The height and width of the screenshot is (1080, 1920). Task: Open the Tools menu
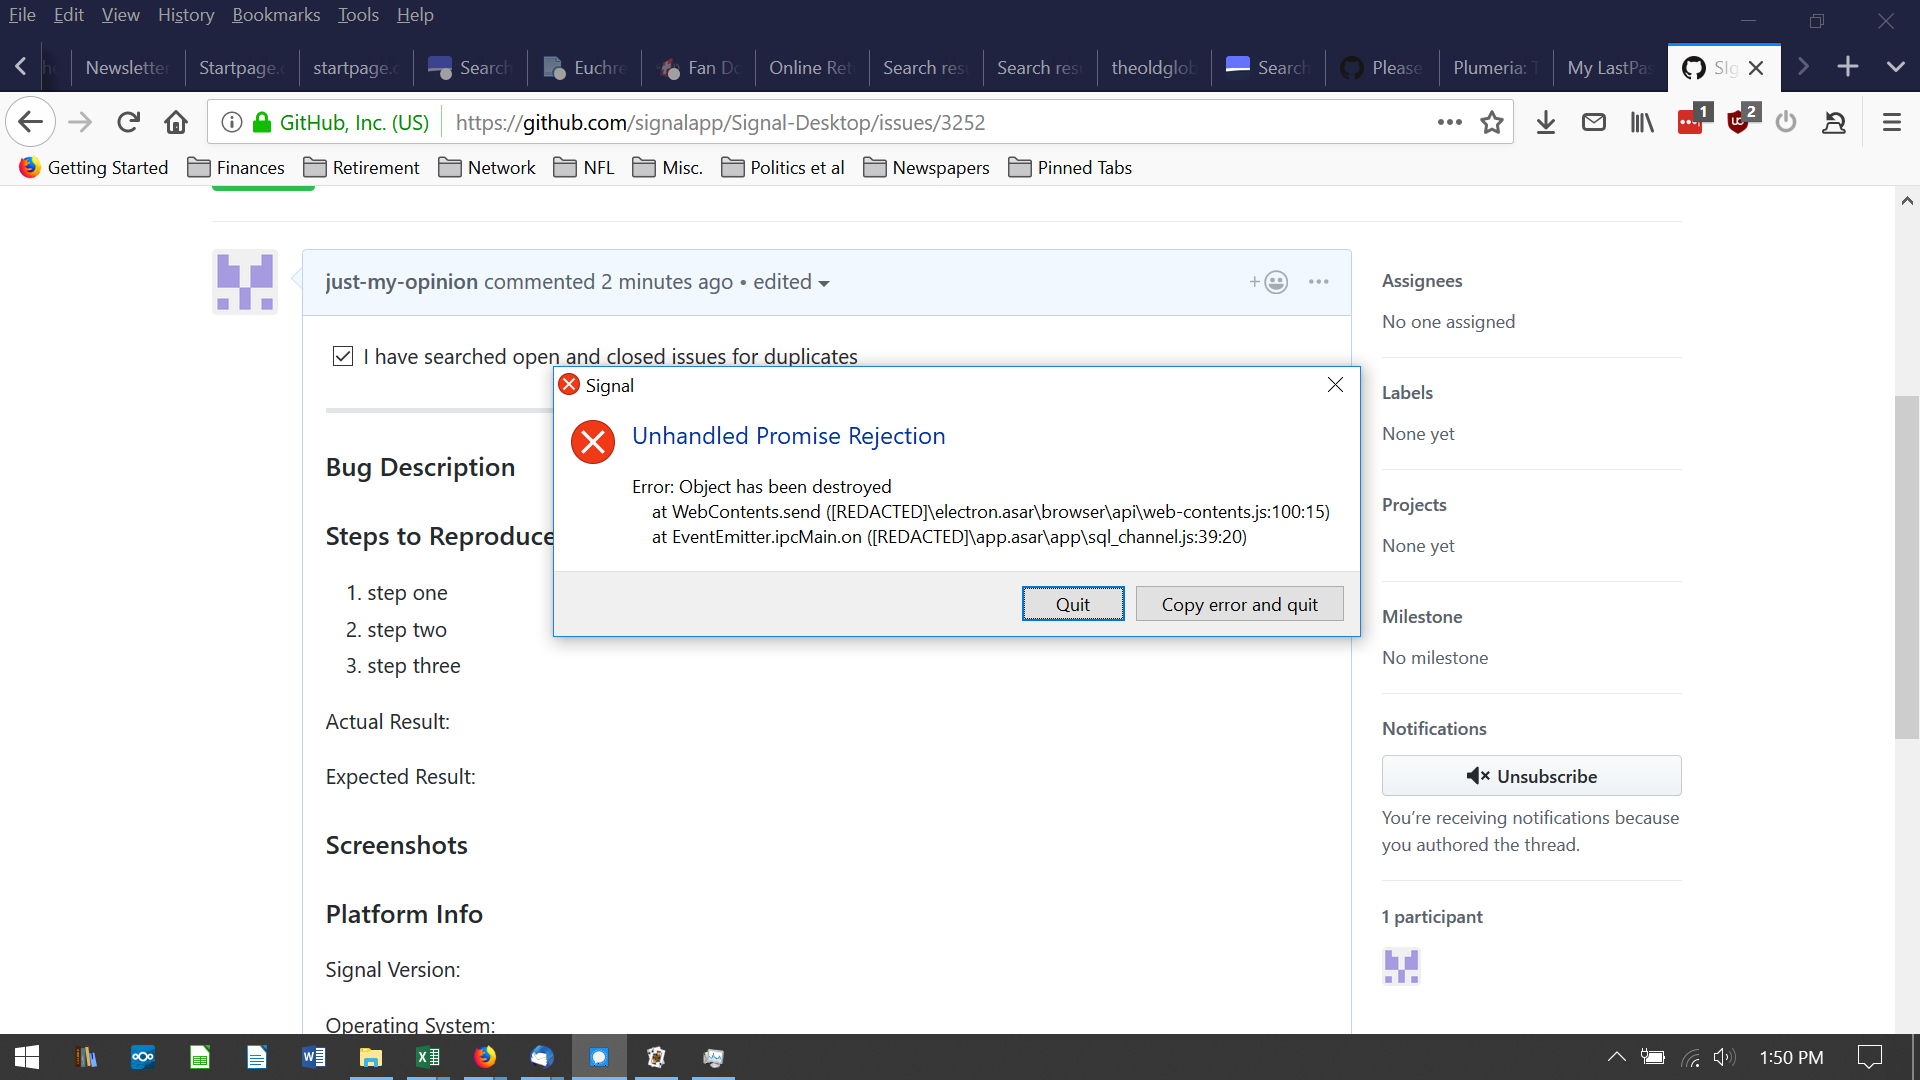(x=358, y=15)
